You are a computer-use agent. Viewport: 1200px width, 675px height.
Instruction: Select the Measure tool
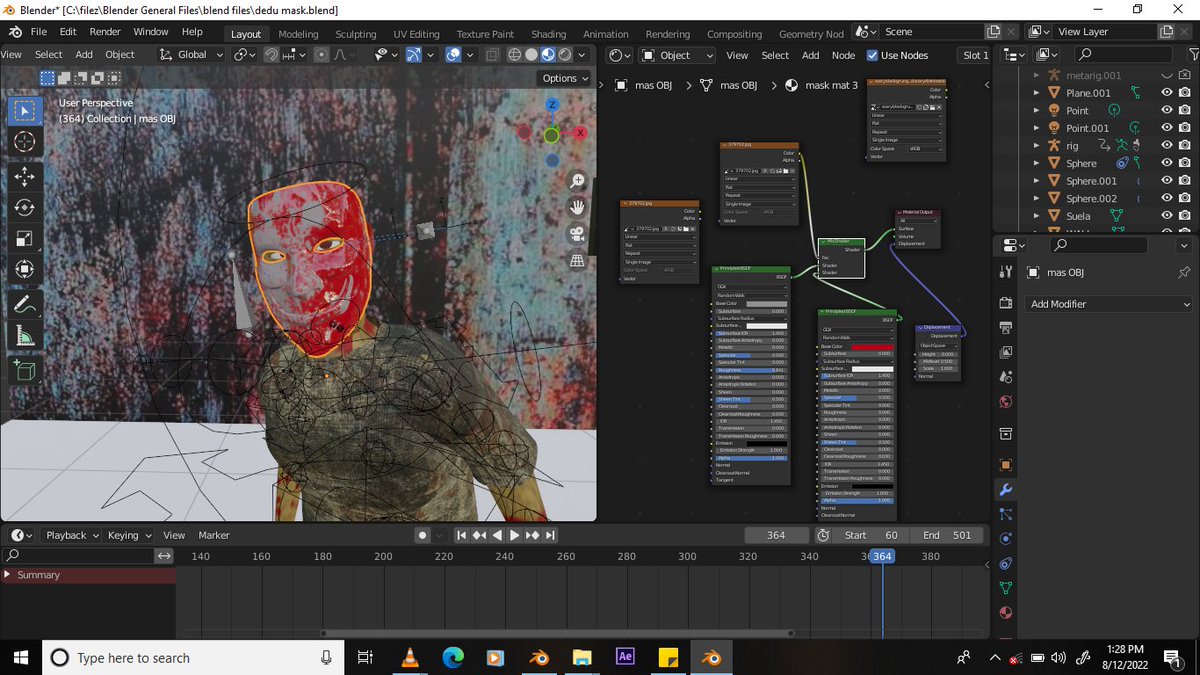[25, 334]
